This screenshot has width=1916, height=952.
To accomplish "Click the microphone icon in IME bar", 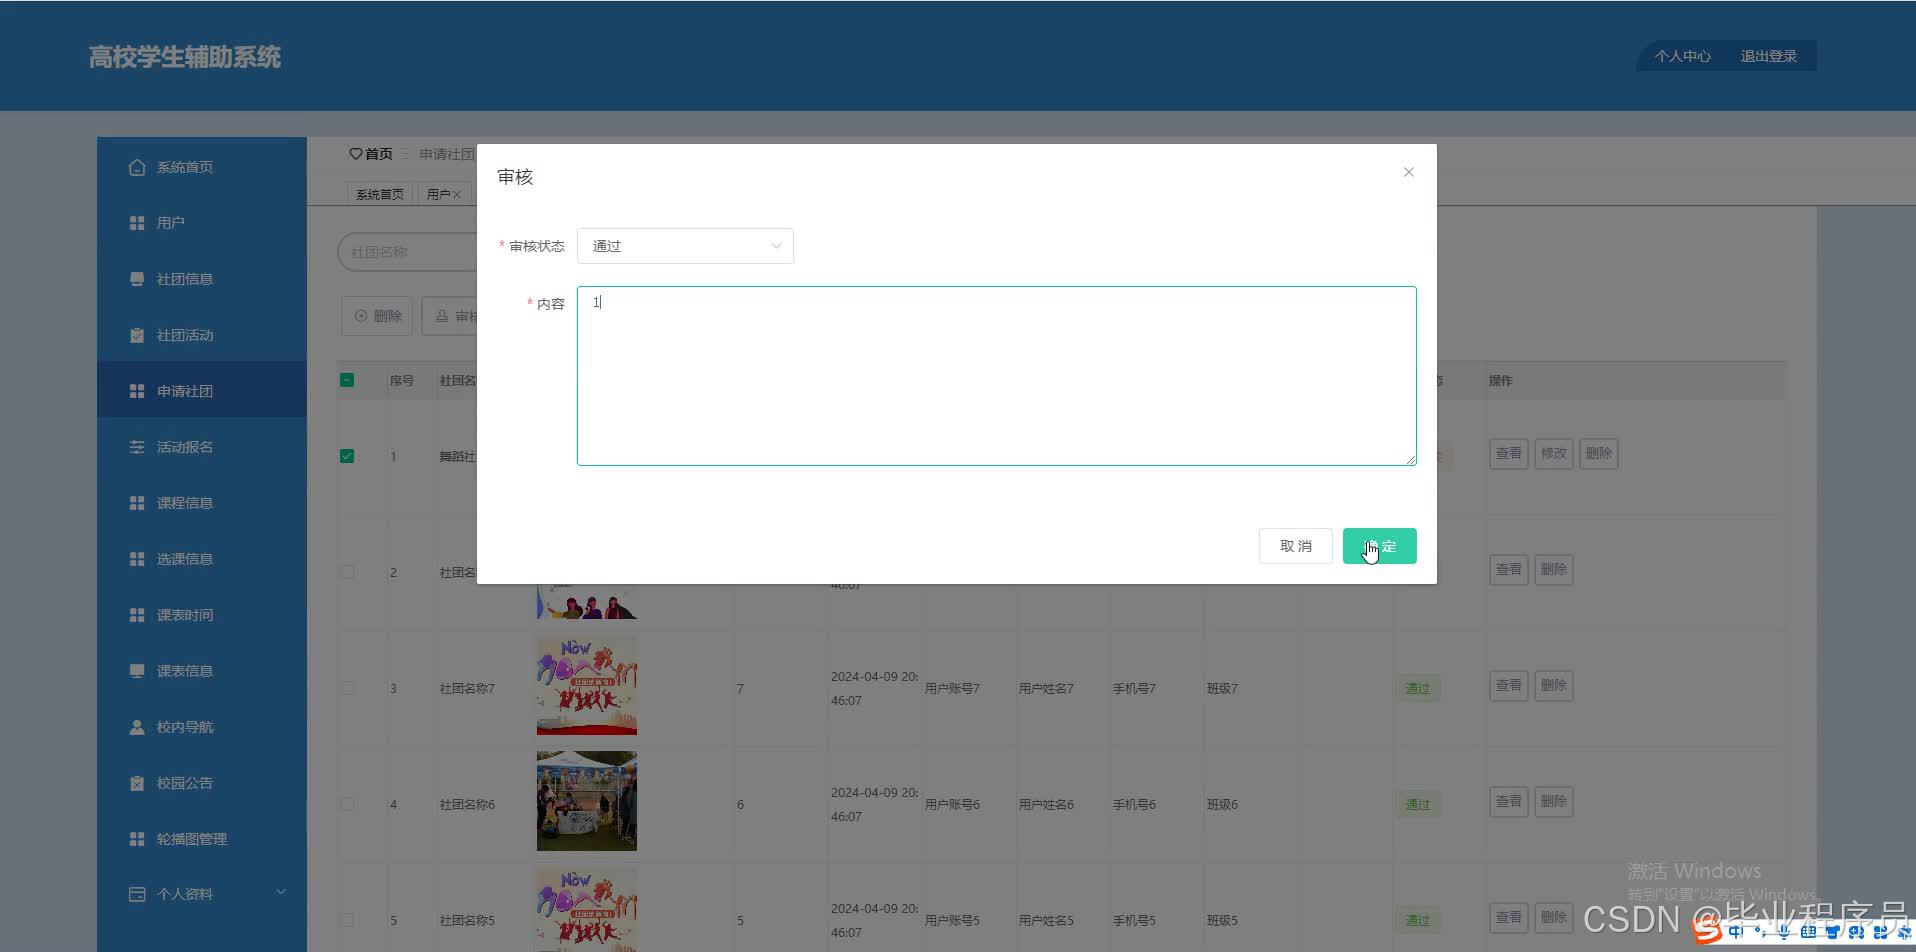I will click(1783, 932).
